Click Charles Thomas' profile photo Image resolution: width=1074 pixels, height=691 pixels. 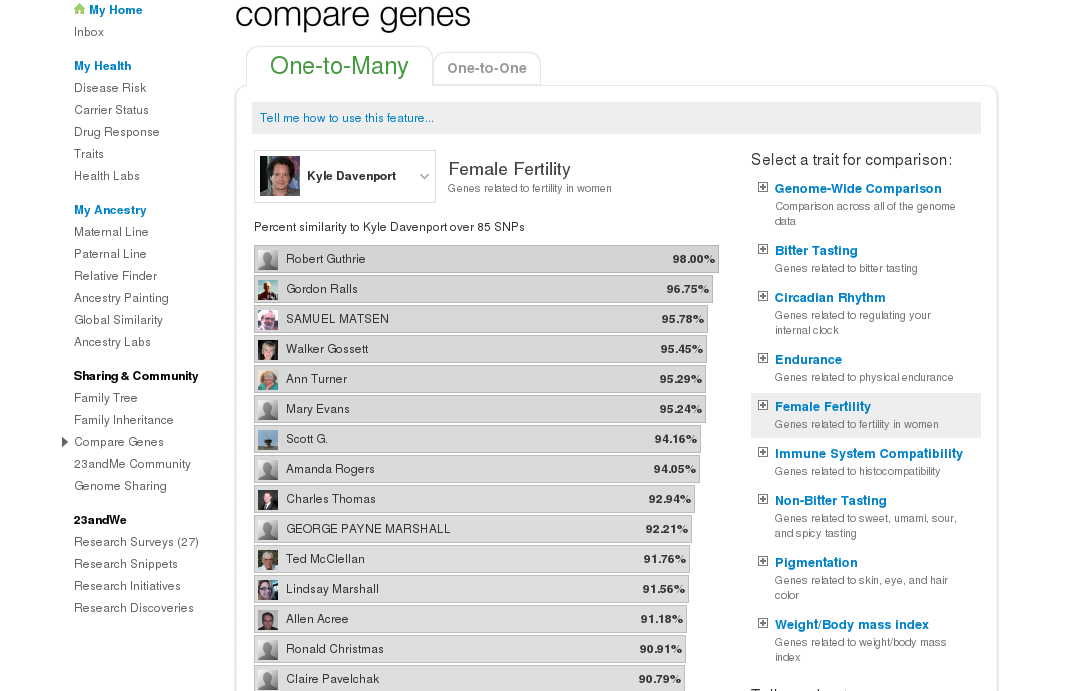268,500
